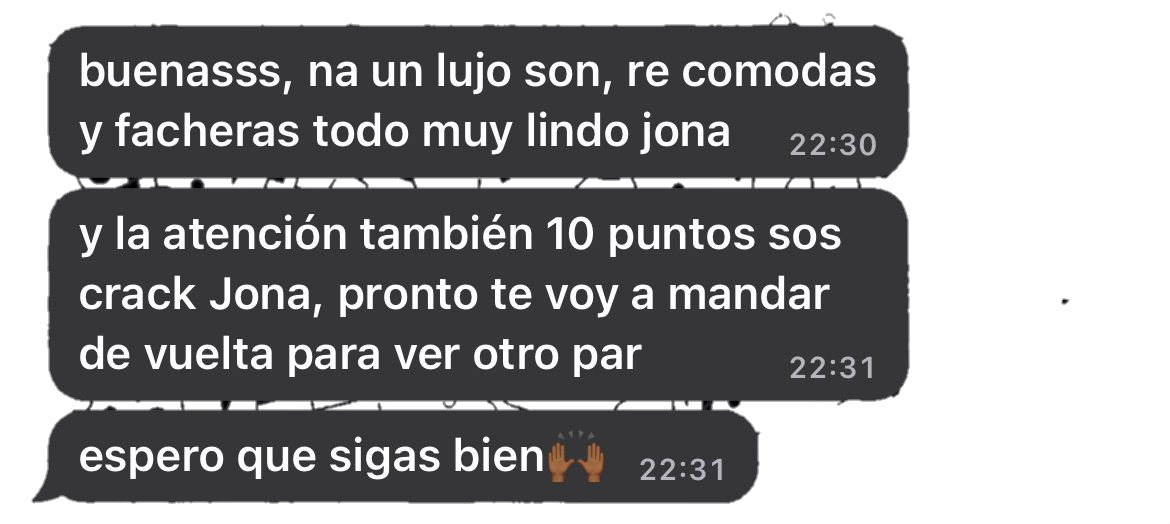
Task: Select the first message's 22:30 timestamp
Action: pyautogui.click(x=833, y=145)
